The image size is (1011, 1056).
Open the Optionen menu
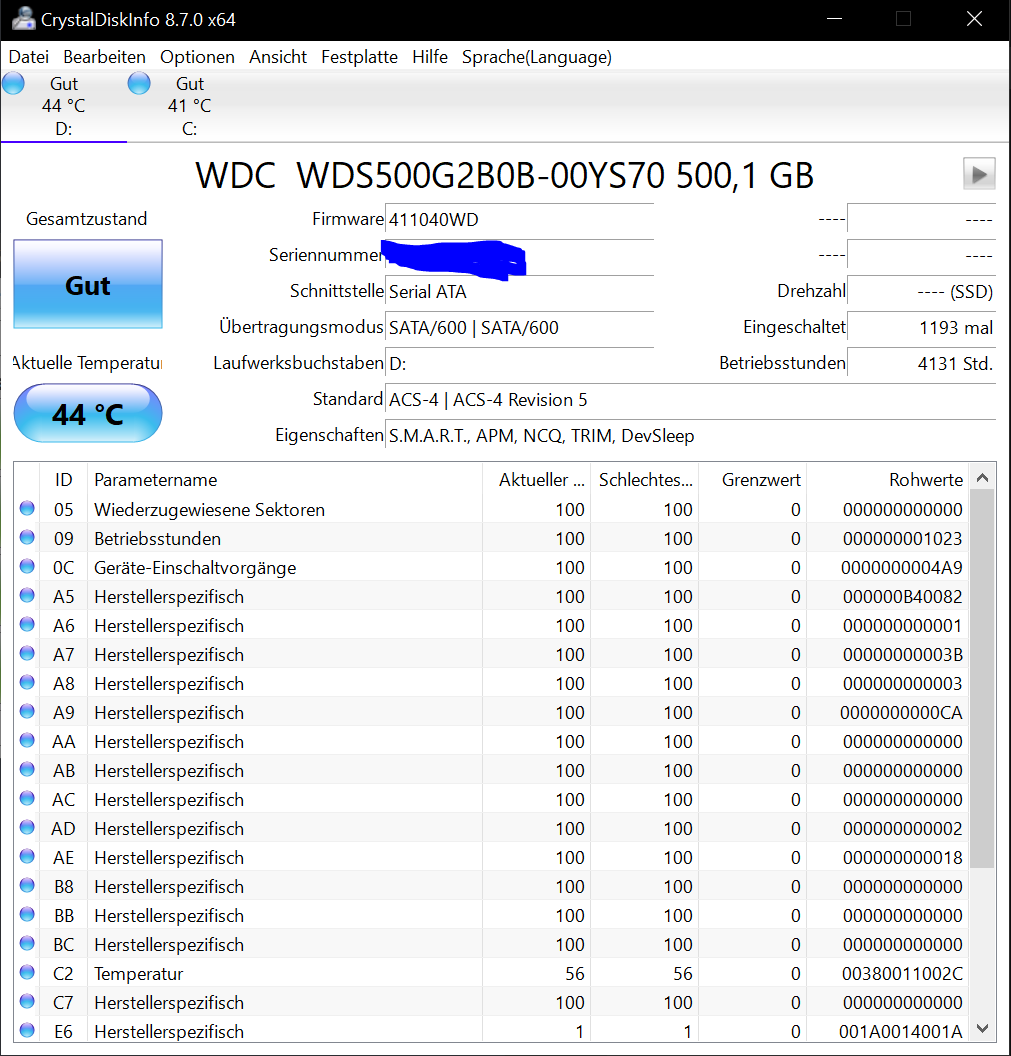[197, 57]
